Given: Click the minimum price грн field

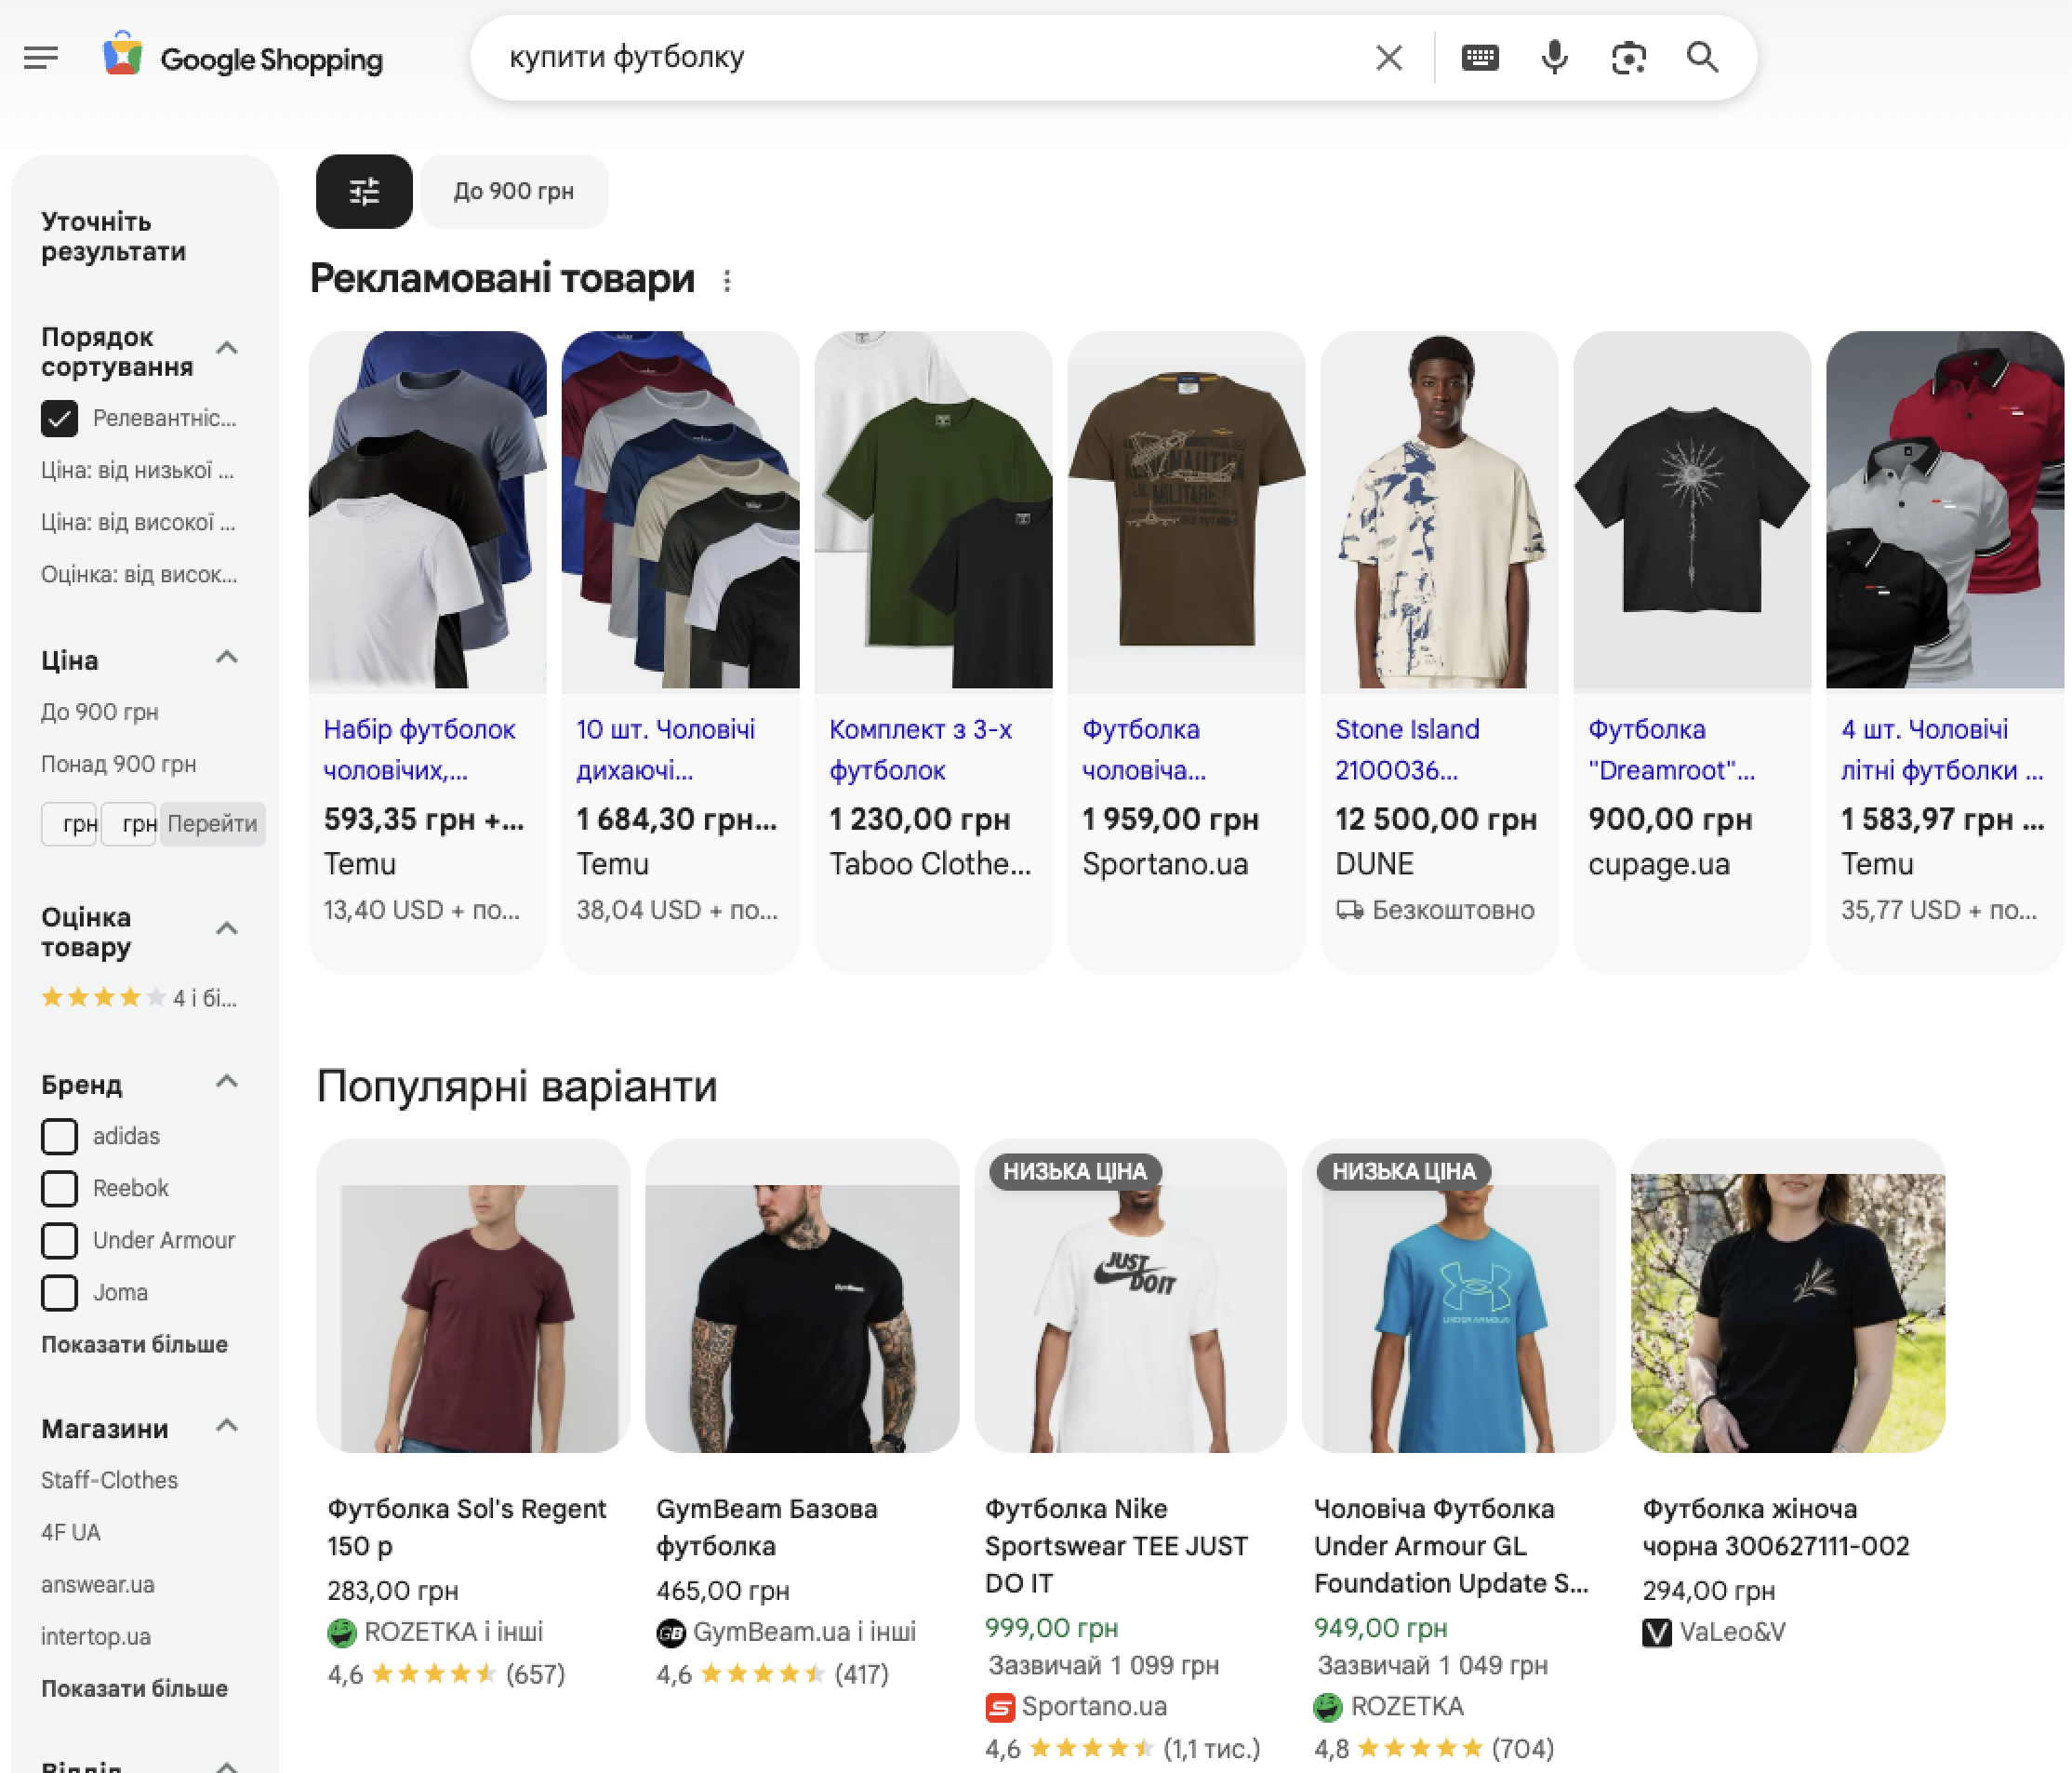Looking at the screenshot, I should (69, 824).
